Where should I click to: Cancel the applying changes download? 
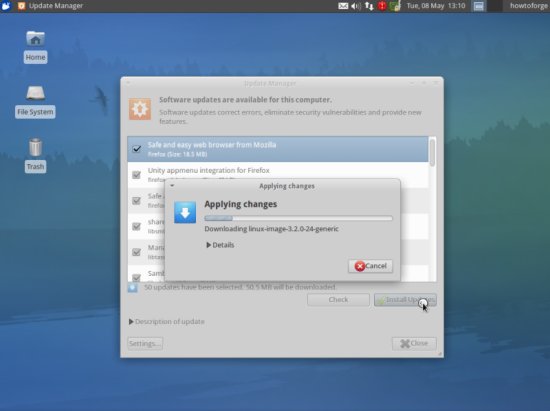click(x=370, y=266)
